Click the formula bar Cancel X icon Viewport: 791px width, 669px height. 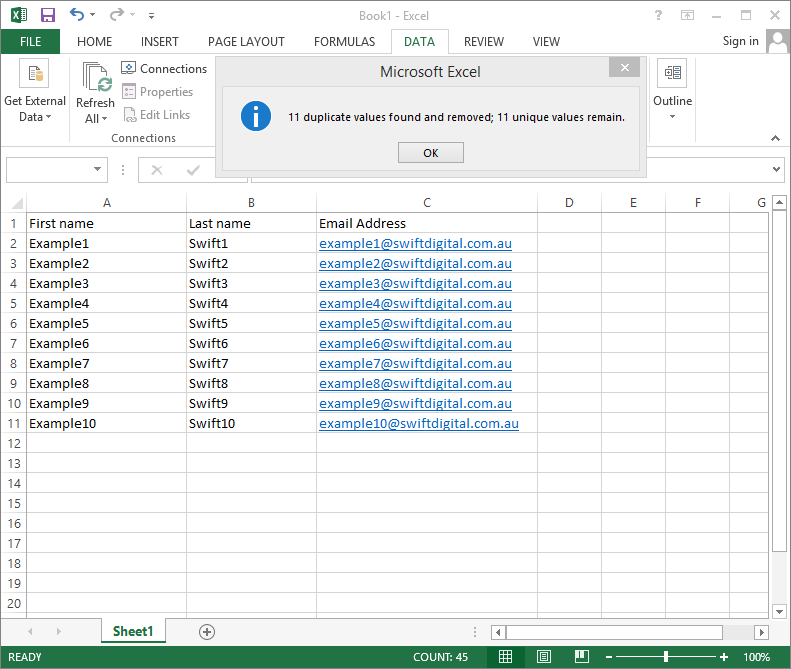157,170
